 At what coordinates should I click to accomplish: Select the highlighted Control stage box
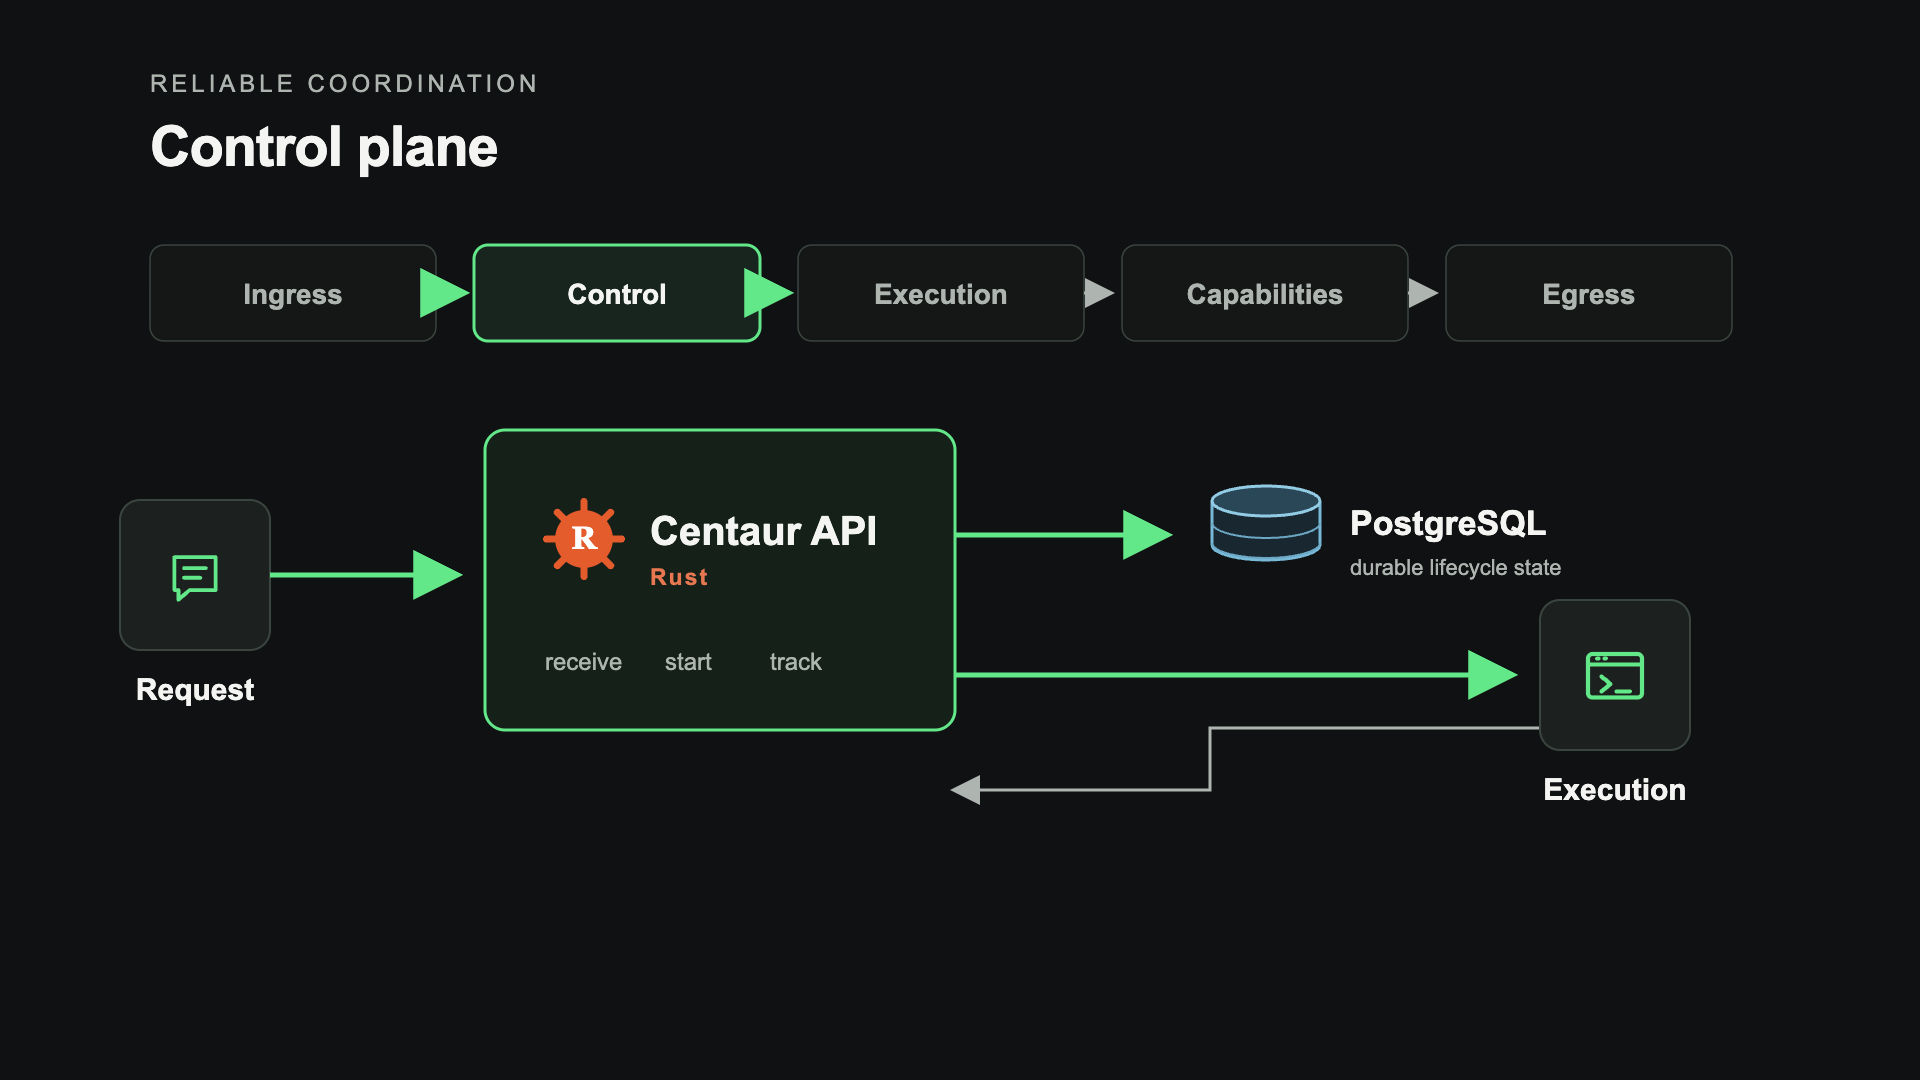click(617, 293)
